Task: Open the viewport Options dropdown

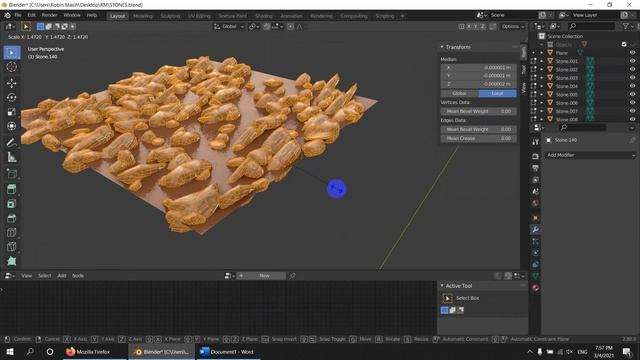Action: coord(513,27)
